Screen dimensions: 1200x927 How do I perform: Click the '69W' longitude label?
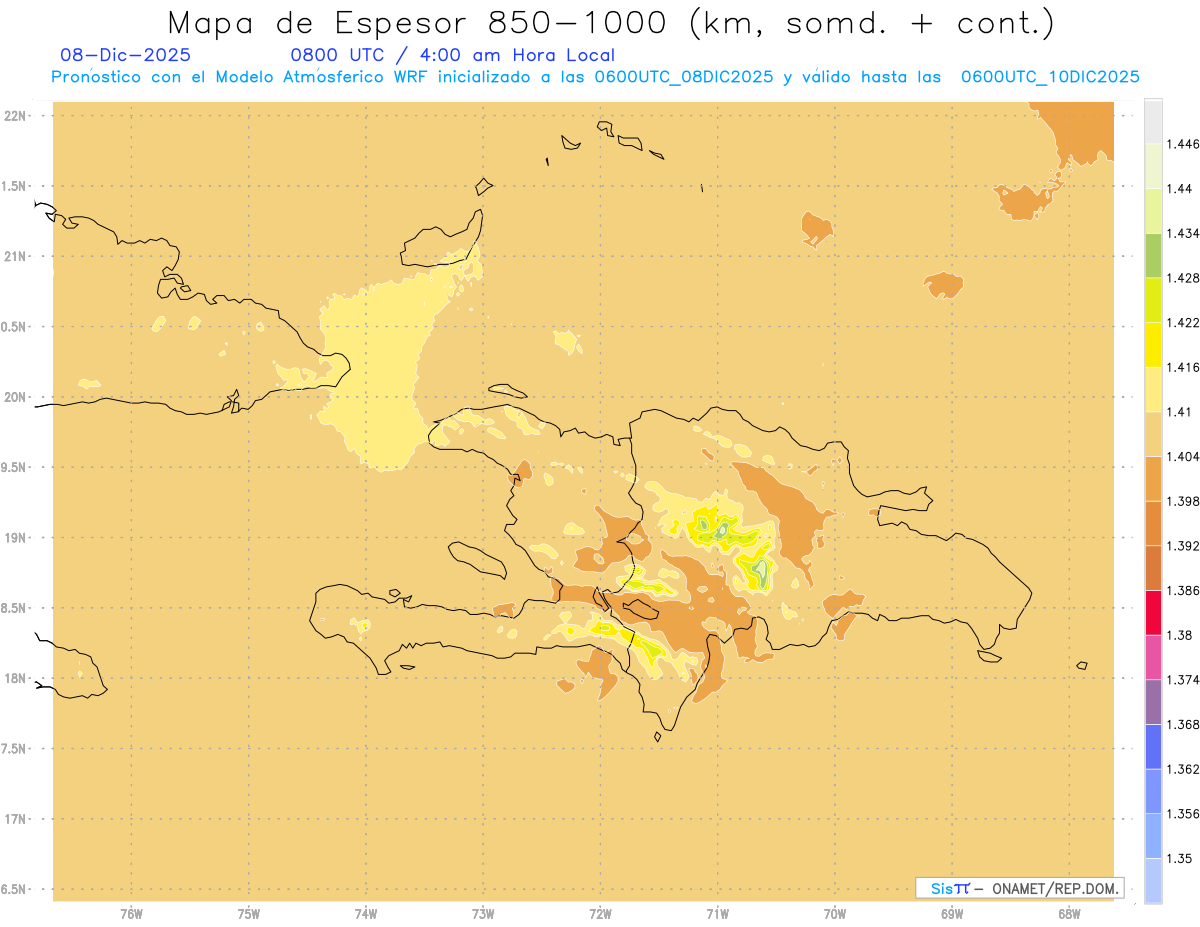click(952, 914)
